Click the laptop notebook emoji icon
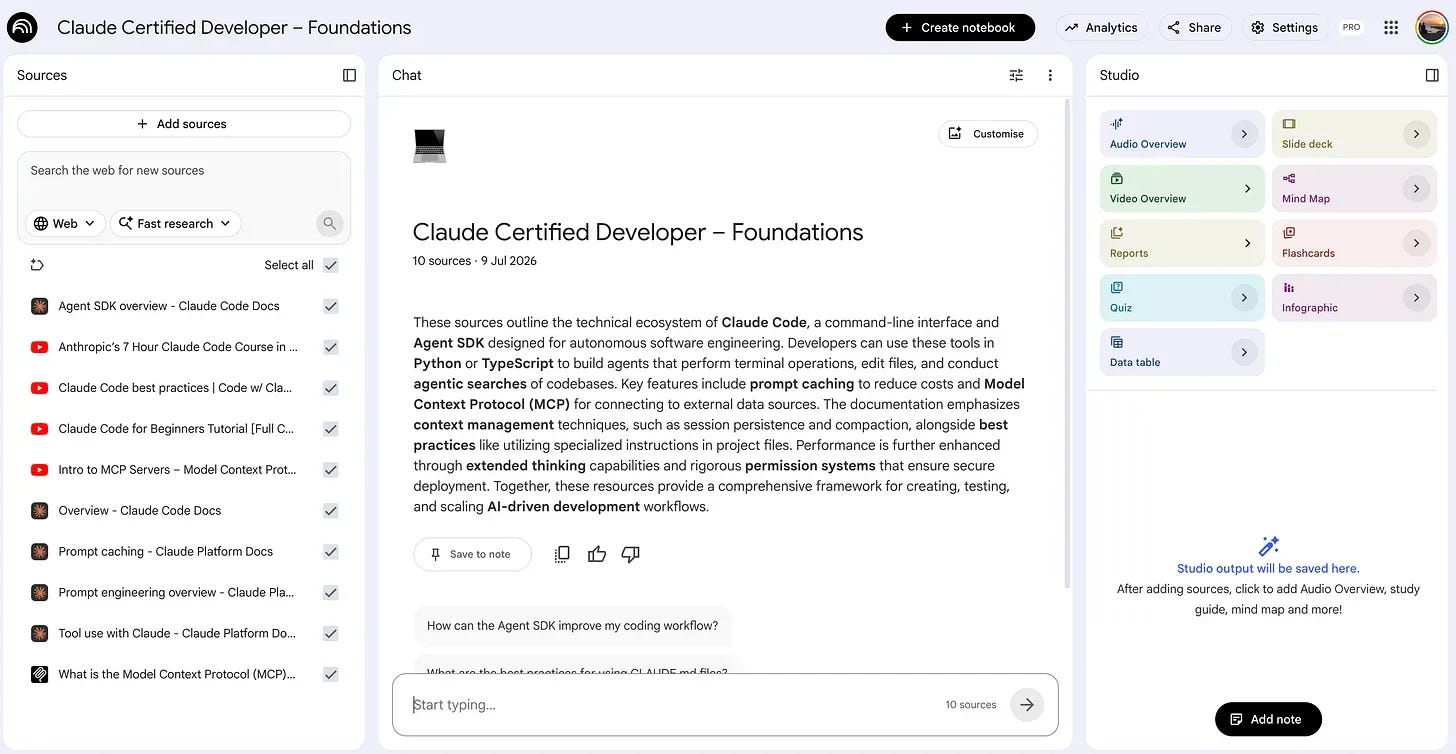The image size is (1456, 754). tap(429, 146)
